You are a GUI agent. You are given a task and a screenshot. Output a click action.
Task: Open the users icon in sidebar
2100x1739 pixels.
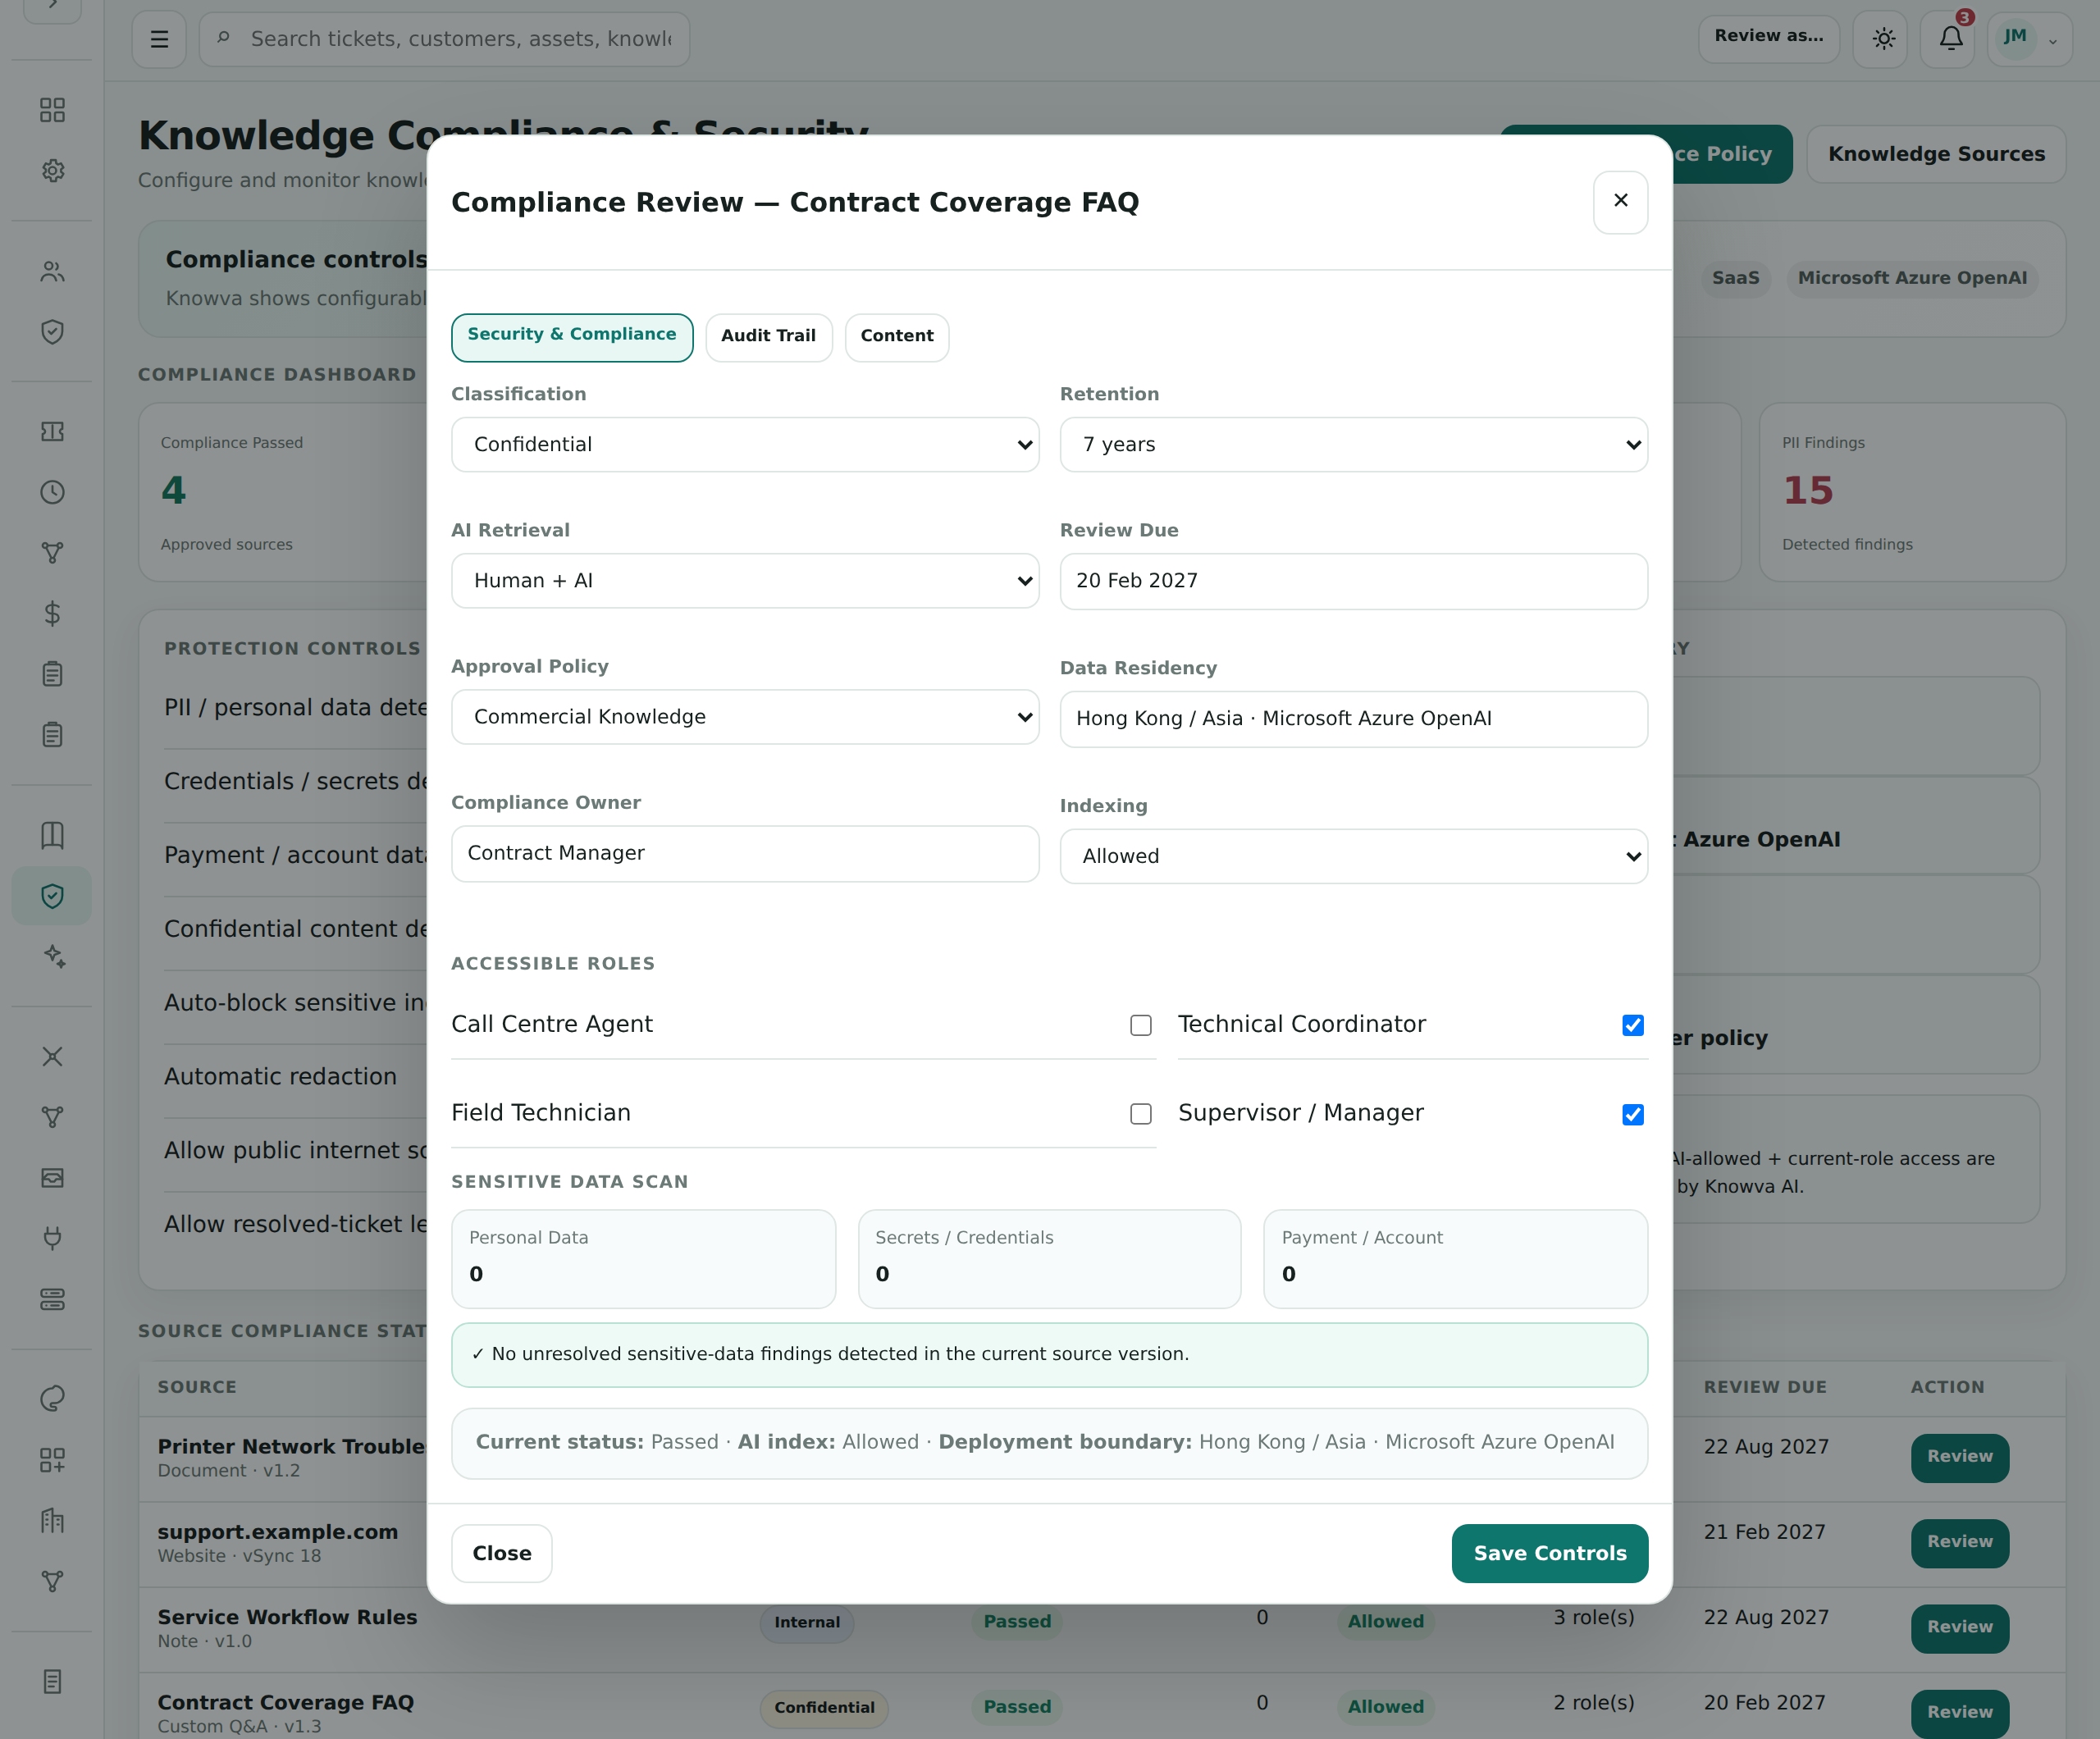[x=52, y=271]
